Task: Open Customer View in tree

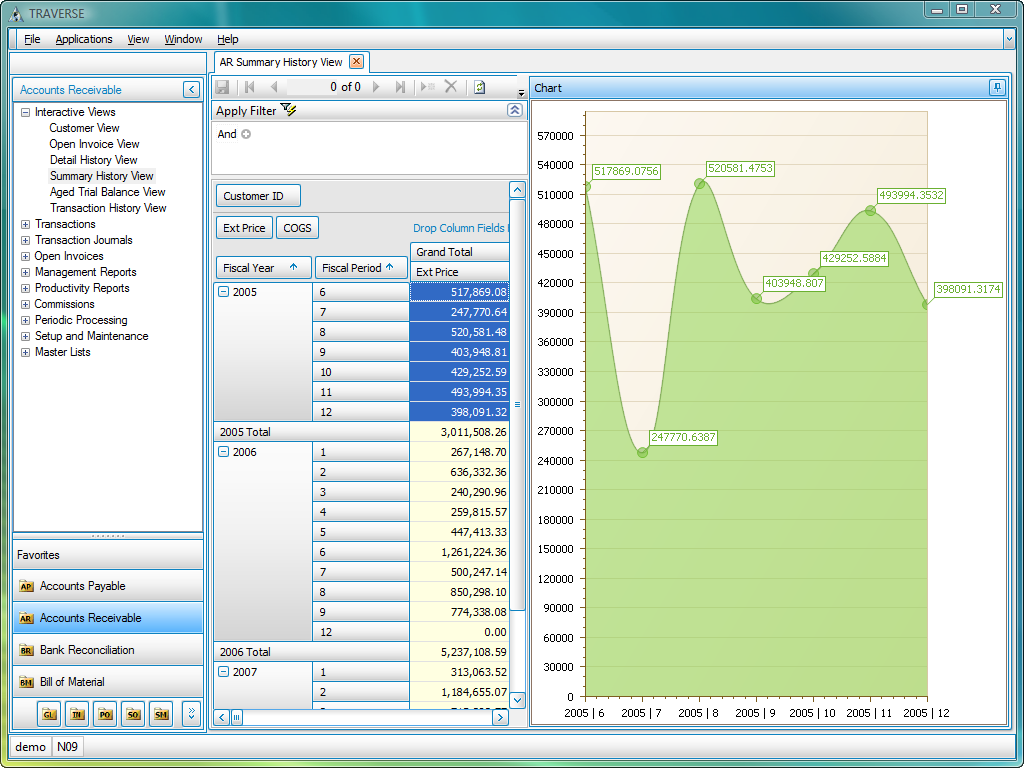Action: coord(84,128)
